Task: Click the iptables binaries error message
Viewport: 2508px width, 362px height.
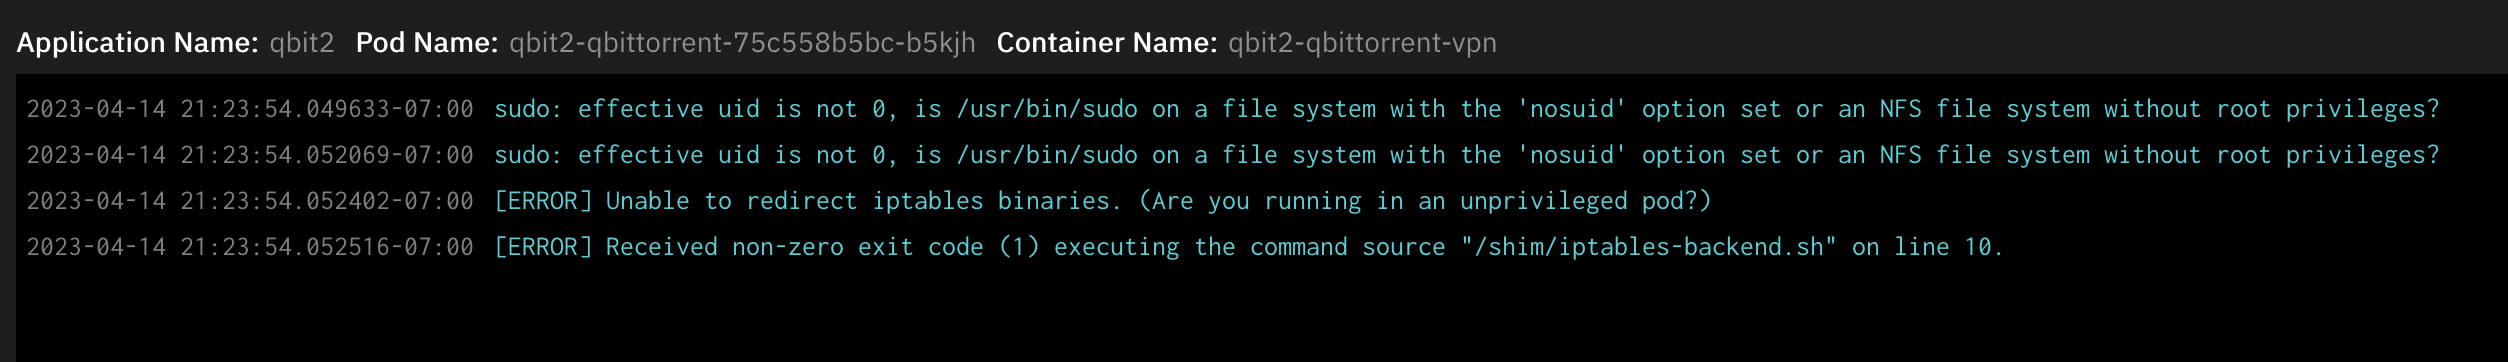Action: coord(1103,201)
